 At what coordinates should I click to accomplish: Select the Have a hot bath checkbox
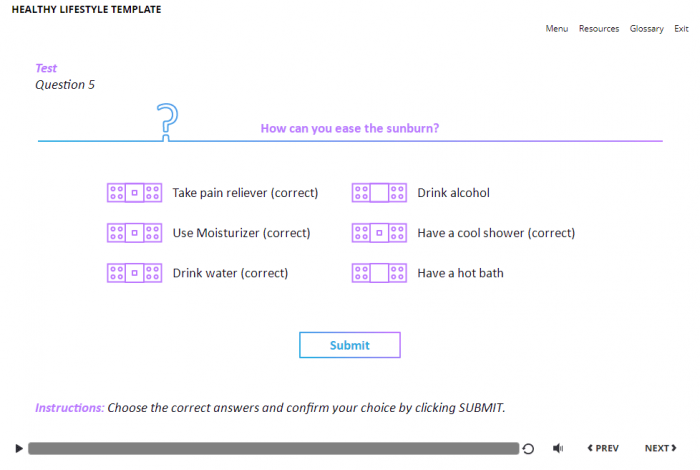tap(379, 273)
